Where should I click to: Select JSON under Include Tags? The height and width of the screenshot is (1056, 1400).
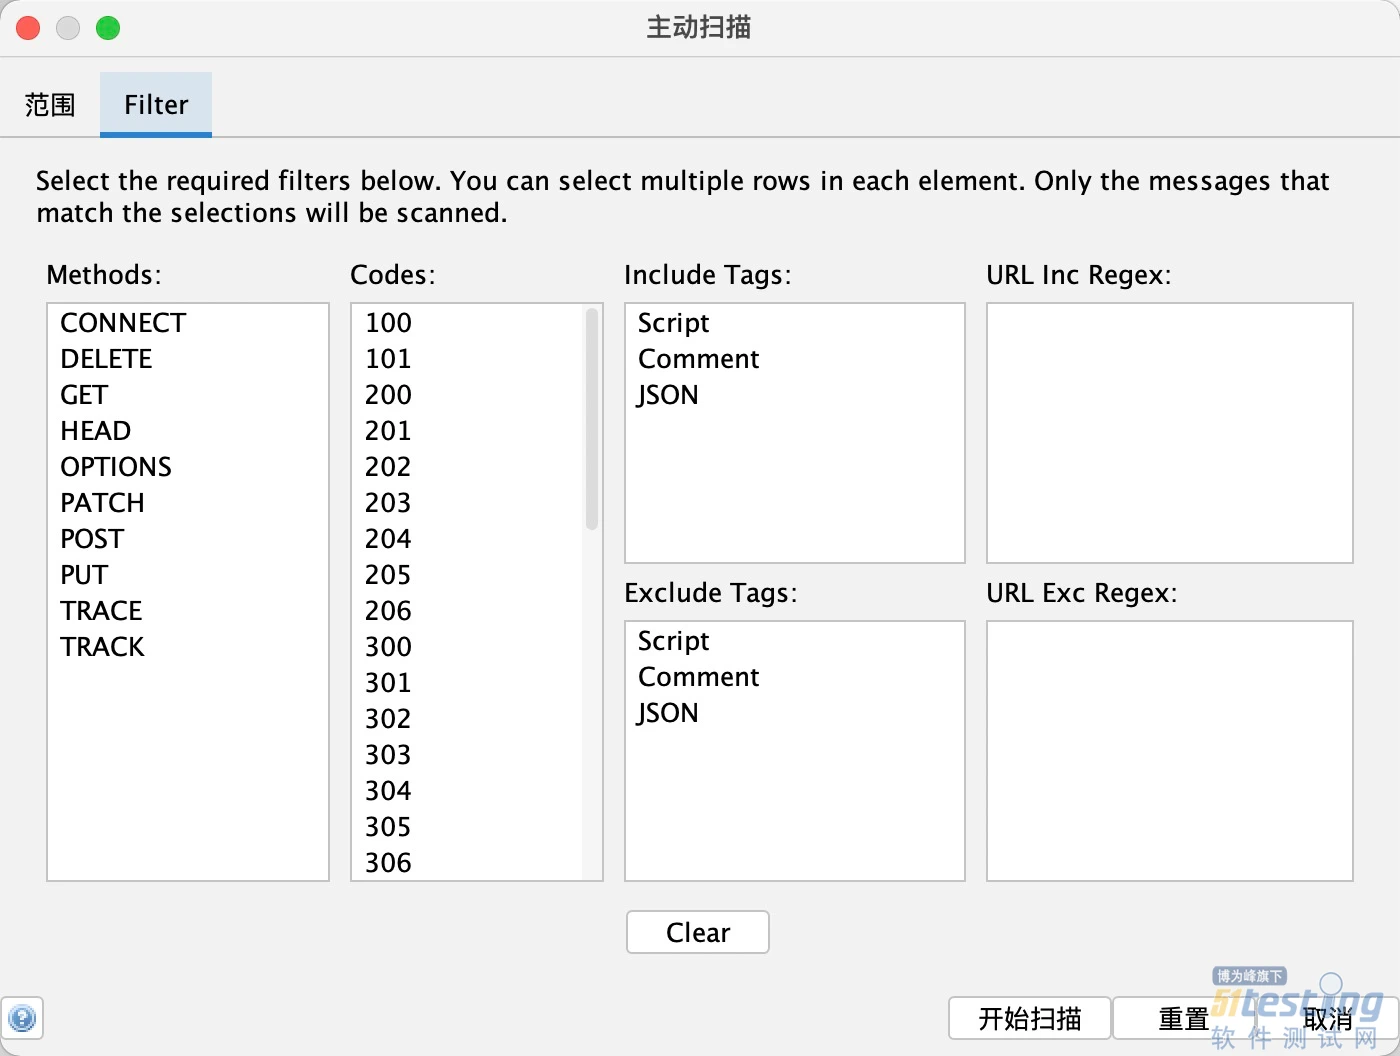tap(668, 395)
